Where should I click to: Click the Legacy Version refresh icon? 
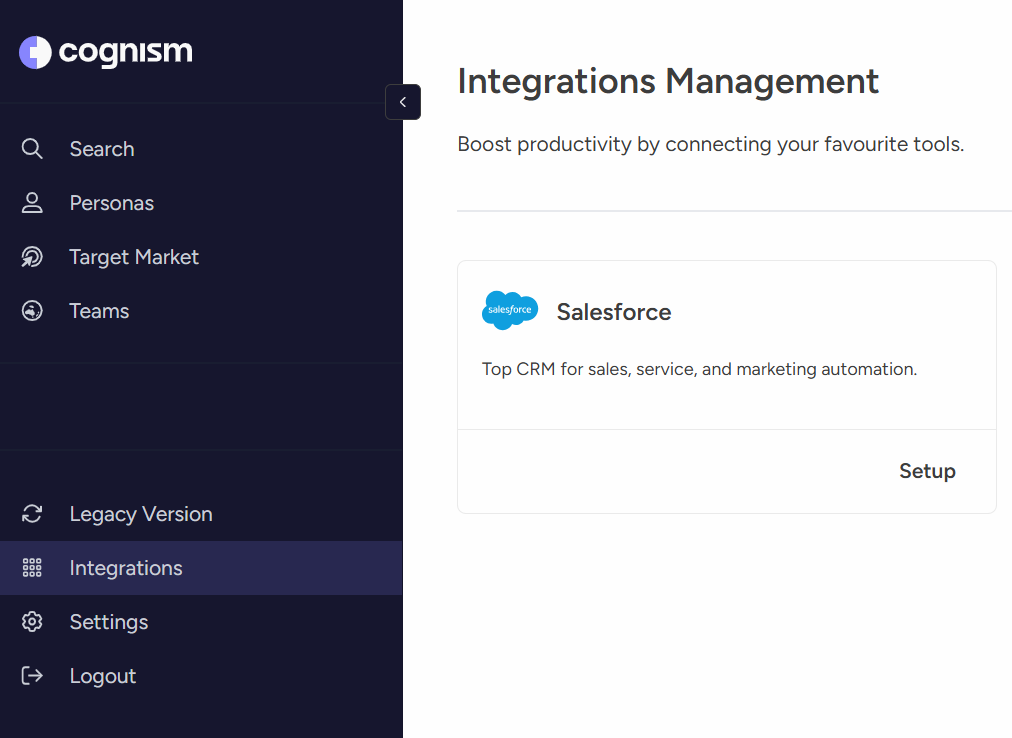(32, 514)
